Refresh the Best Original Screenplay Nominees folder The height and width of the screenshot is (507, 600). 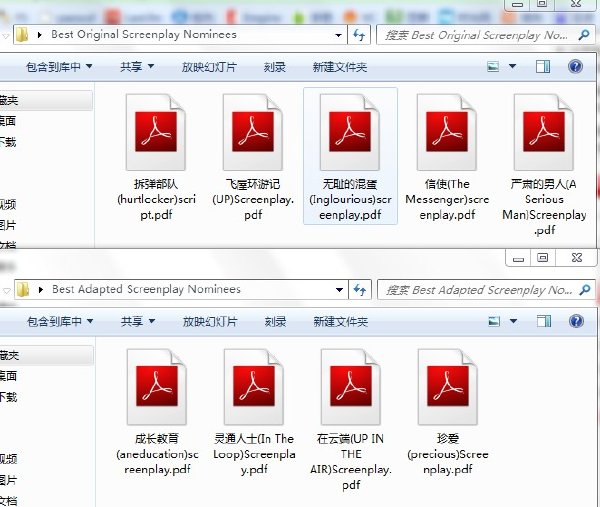coord(359,35)
